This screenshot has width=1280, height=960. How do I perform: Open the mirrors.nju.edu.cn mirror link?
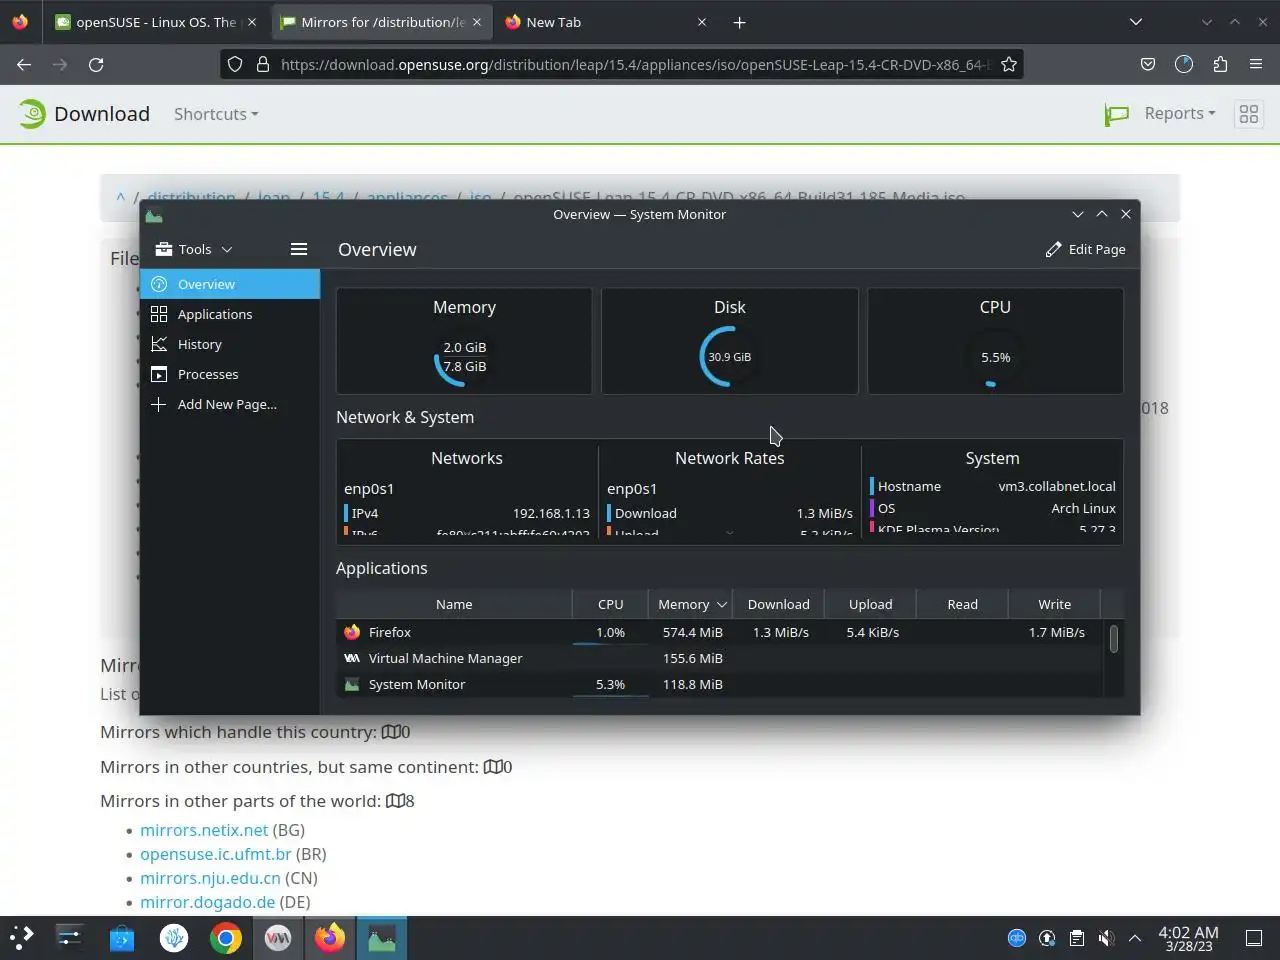point(210,878)
